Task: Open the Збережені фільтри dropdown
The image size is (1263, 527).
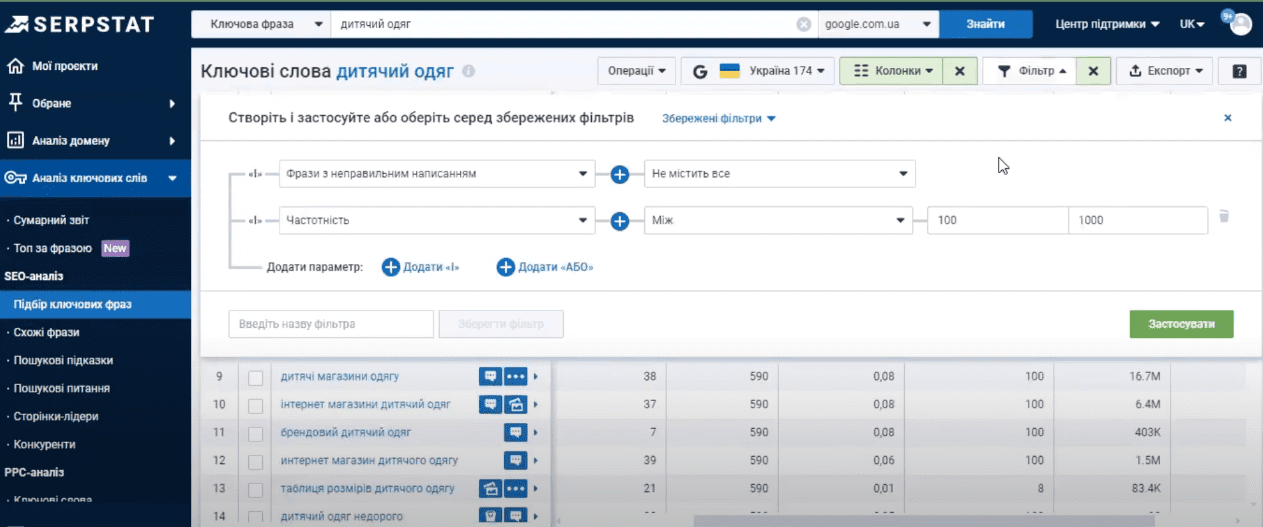Action: coord(719,118)
